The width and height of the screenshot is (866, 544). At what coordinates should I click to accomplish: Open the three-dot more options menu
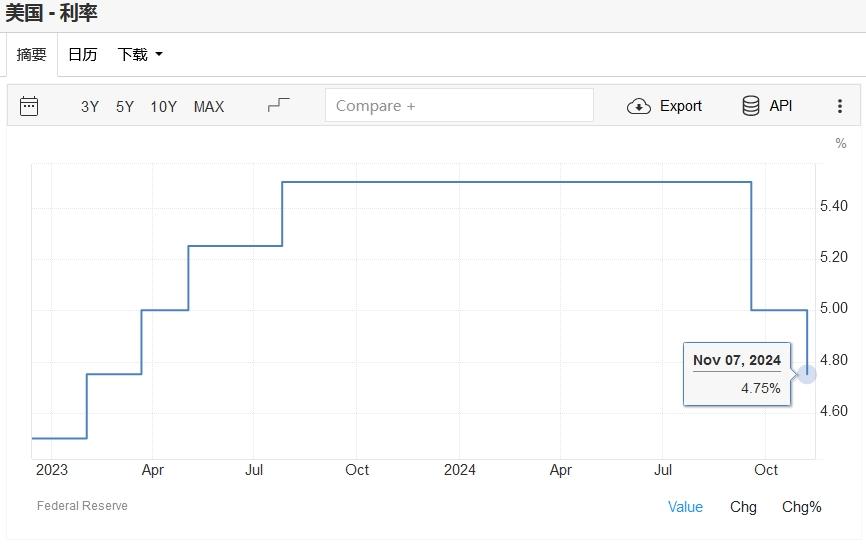click(839, 106)
